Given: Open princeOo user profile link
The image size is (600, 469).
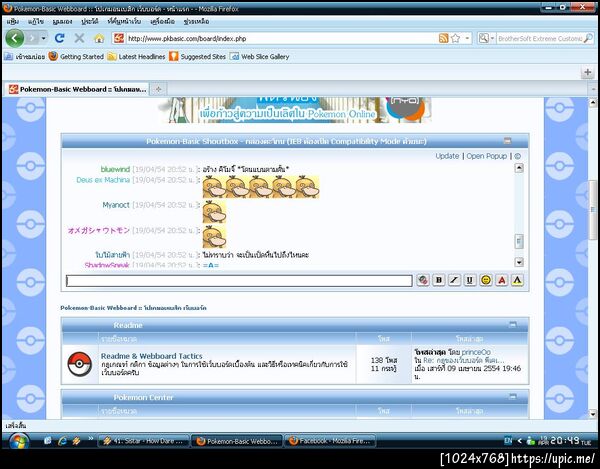Looking at the screenshot, I should [x=476, y=352].
